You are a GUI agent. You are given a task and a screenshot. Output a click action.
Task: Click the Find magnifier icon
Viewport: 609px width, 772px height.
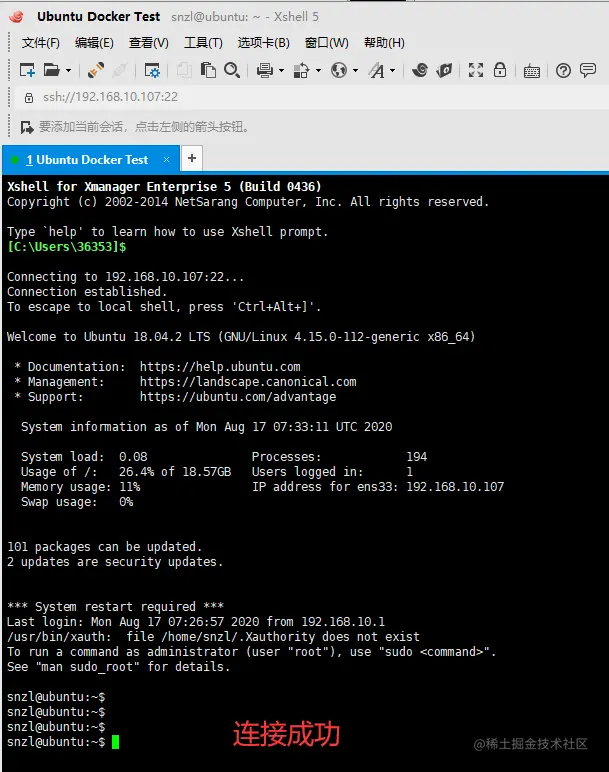click(x=232, y=70)
